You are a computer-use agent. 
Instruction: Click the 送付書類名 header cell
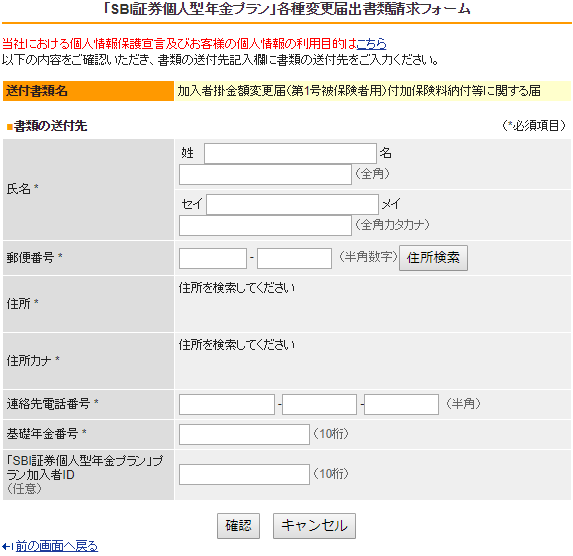coord(88,91)
